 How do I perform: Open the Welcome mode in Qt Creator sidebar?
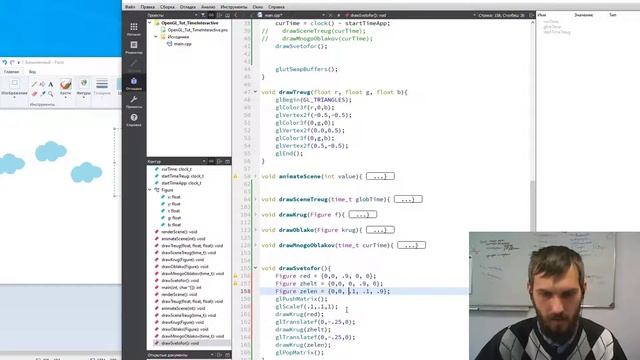pos(133,29)
